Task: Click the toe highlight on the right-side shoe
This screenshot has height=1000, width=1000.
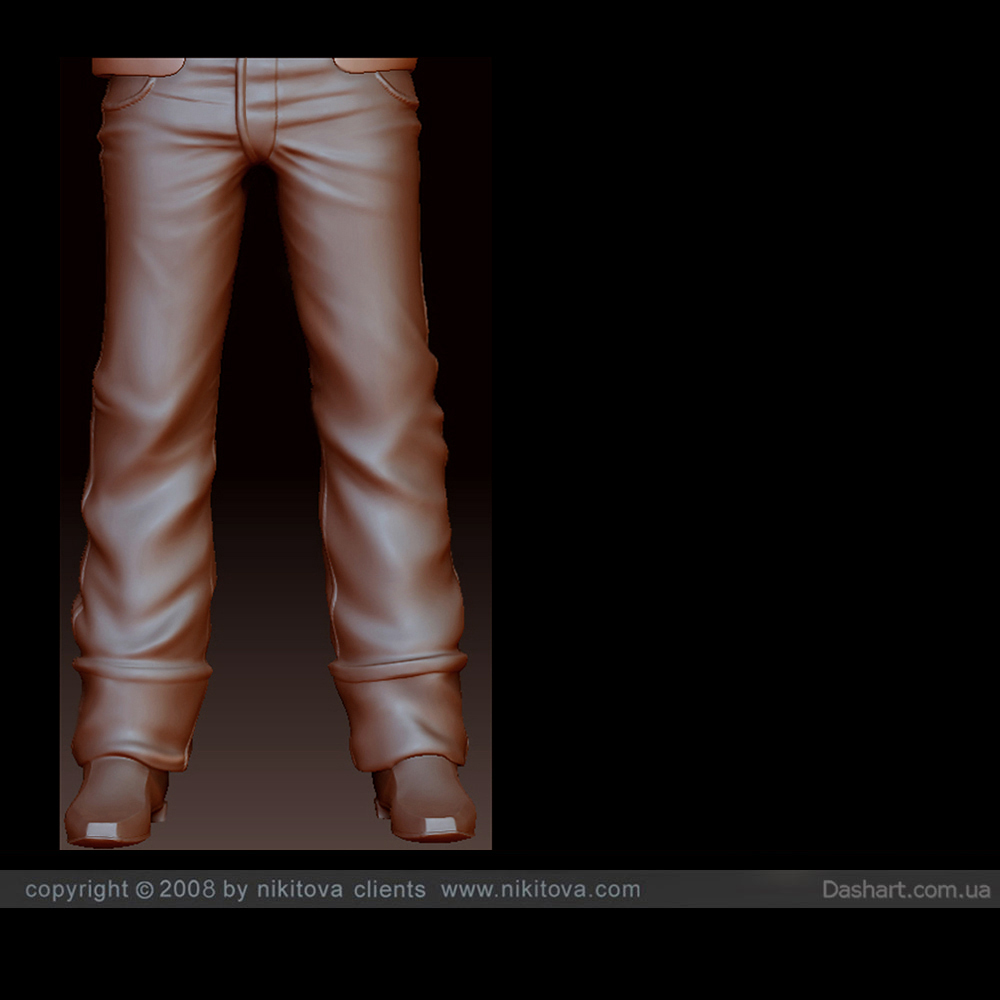Action: coord(440,826)
